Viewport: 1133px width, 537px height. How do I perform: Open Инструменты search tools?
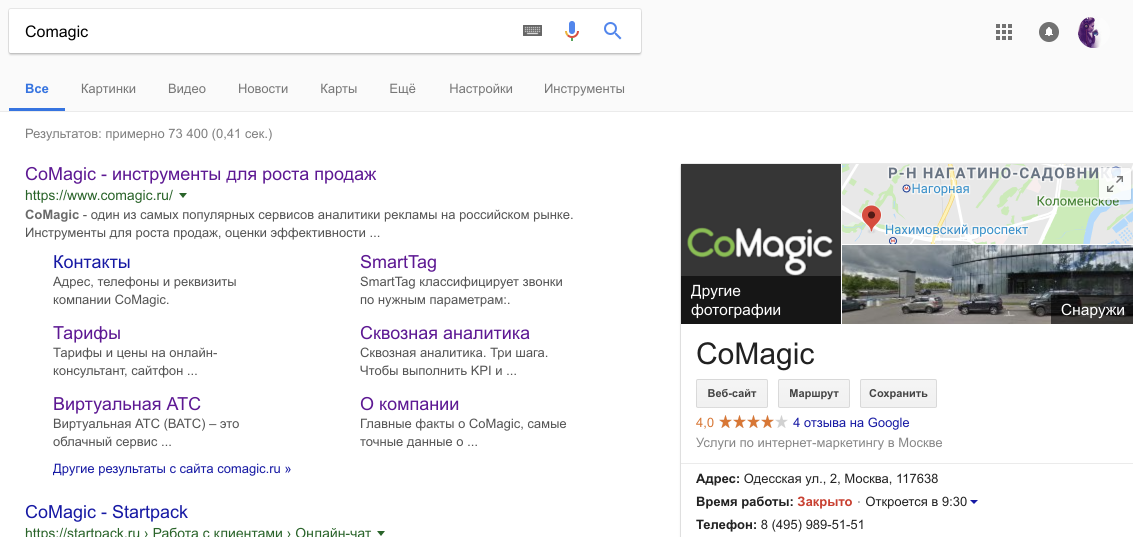tap(584, 89)
